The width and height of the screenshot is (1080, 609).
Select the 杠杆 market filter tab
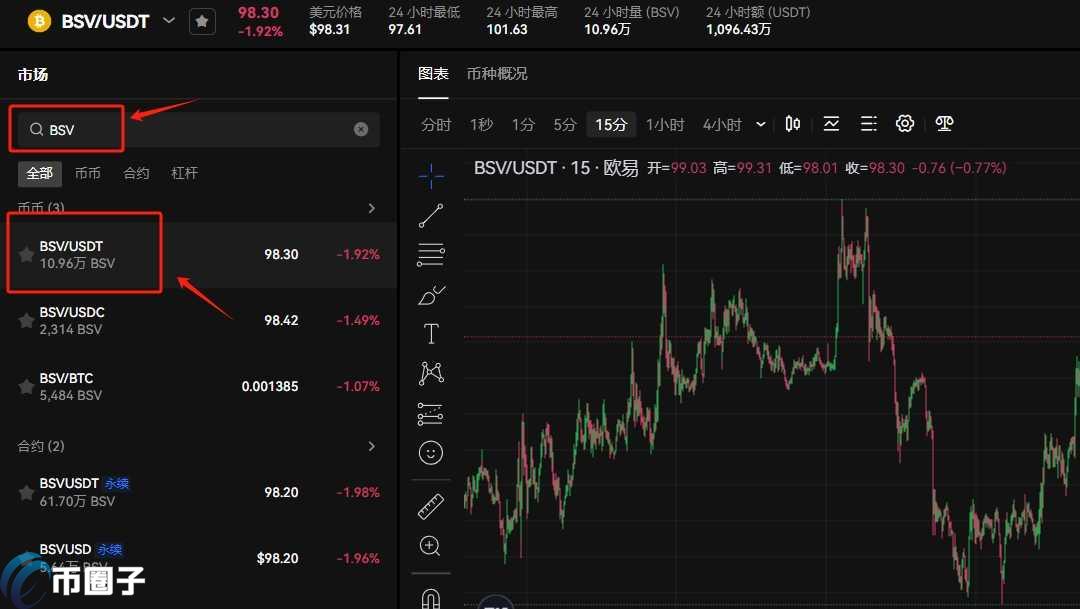184,173
